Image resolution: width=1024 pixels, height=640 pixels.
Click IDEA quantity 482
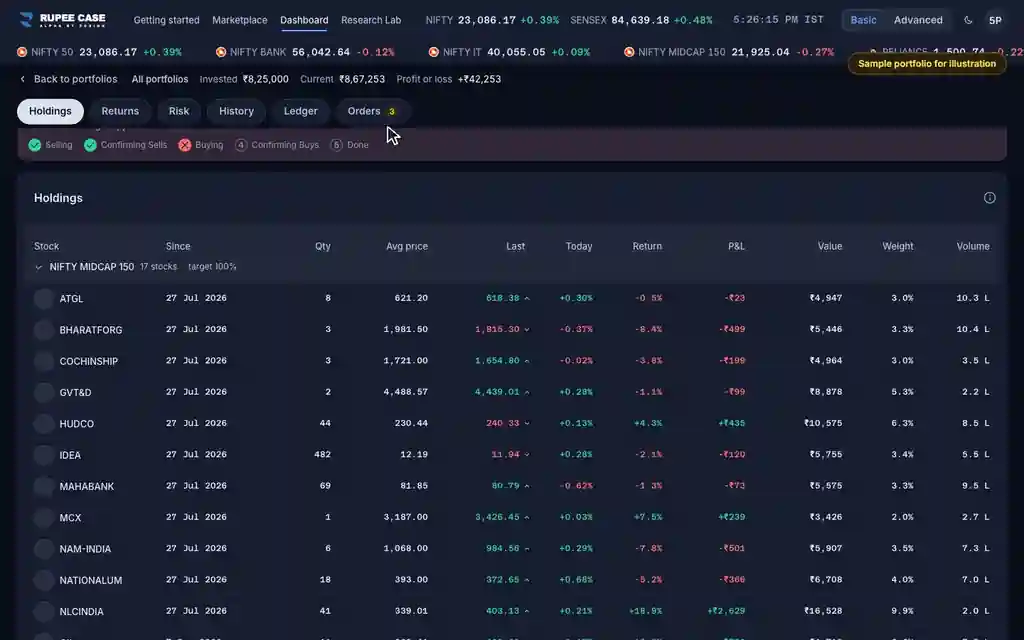point(323,455)
